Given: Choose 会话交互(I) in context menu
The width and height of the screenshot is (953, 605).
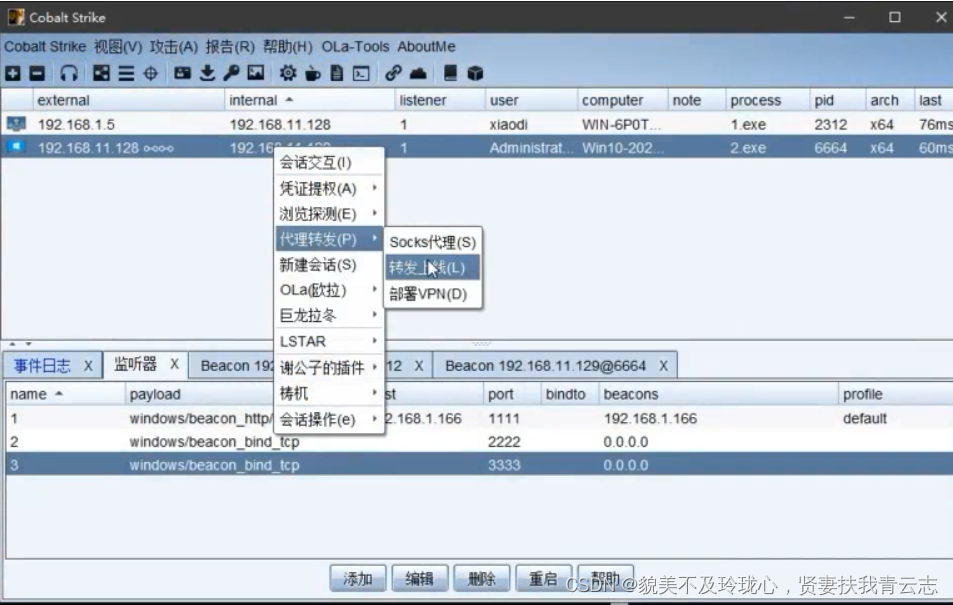Looking at the screenshot, I should [329, 163].
